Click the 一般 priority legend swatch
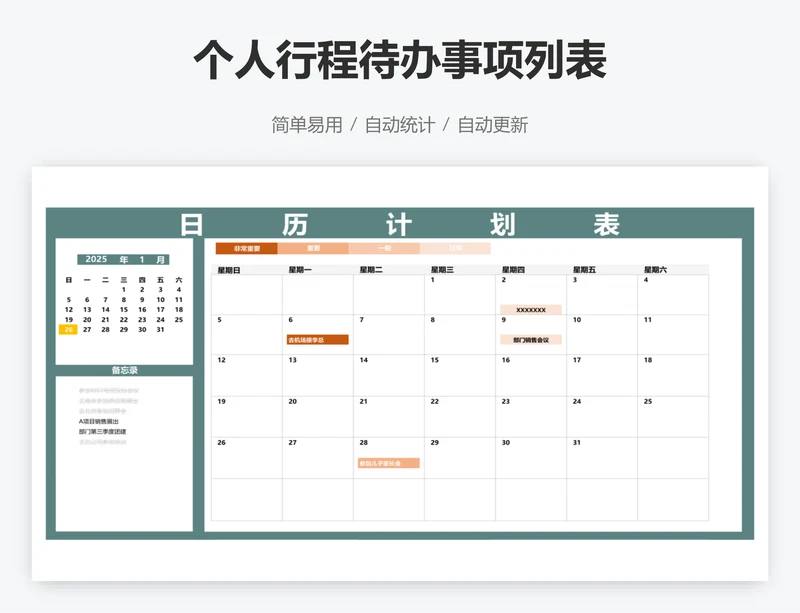The image size is (800, 613). click(x=384, y=248)
